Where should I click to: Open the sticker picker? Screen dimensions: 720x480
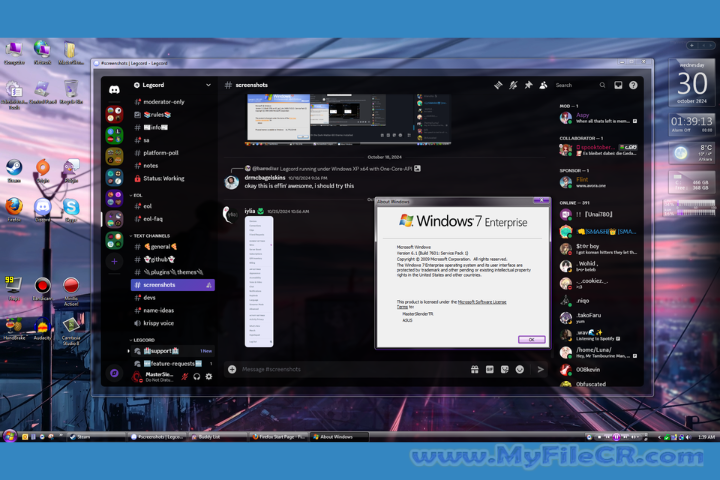(505, 369)
